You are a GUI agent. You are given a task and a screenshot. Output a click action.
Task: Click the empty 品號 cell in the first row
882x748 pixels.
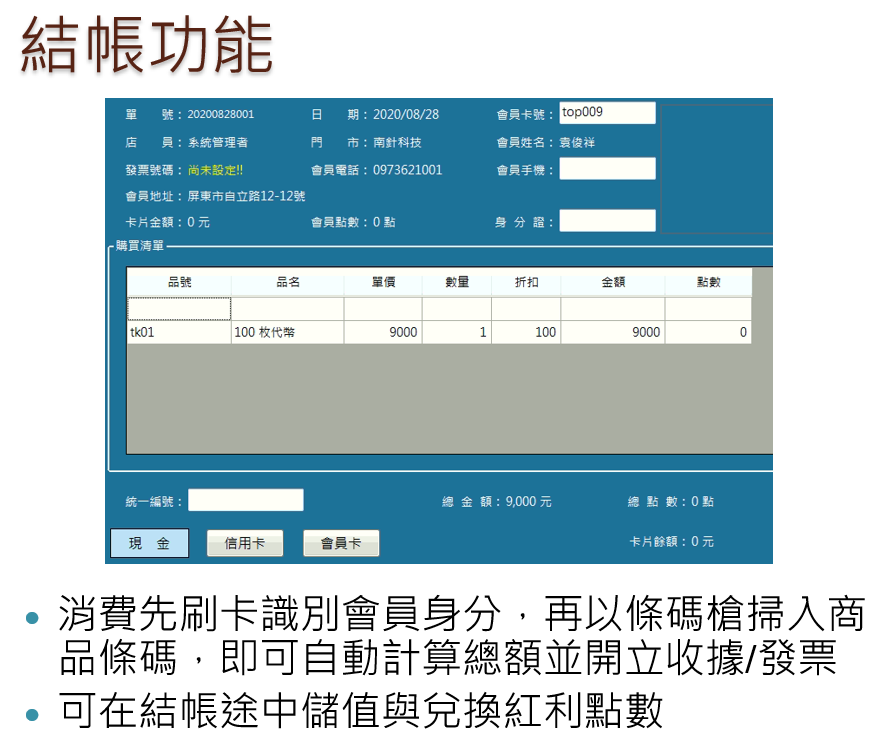(179, 309)
